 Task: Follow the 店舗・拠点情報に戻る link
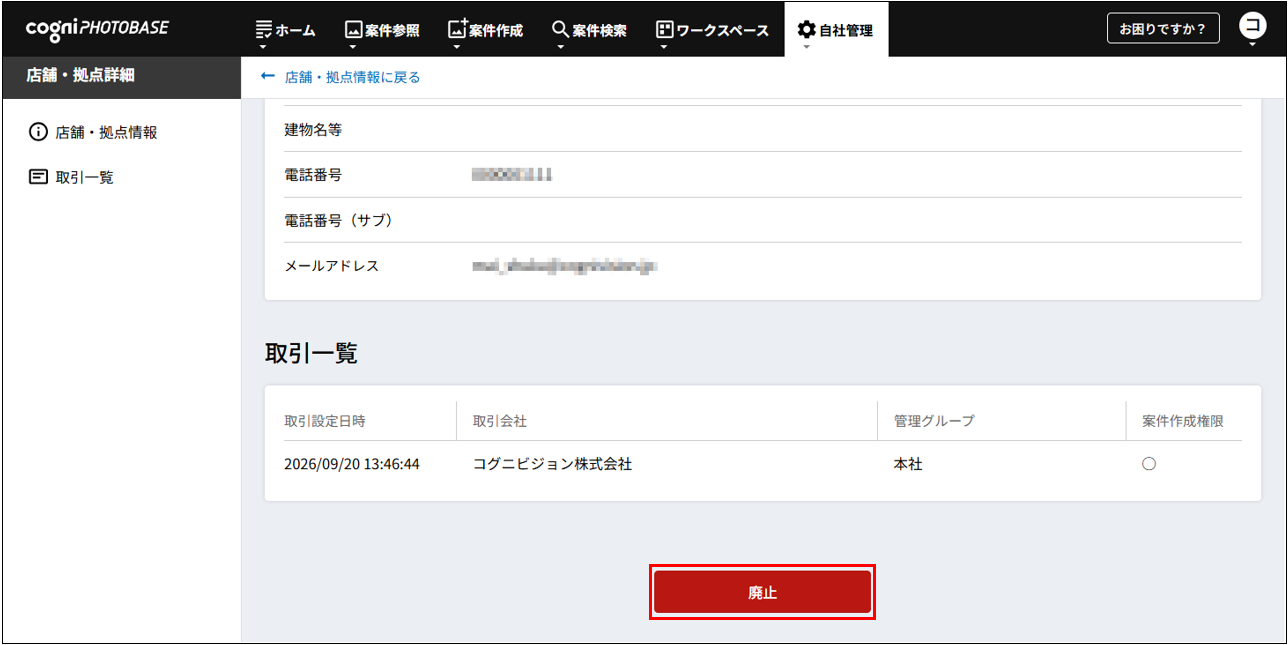tap(352, 77)
